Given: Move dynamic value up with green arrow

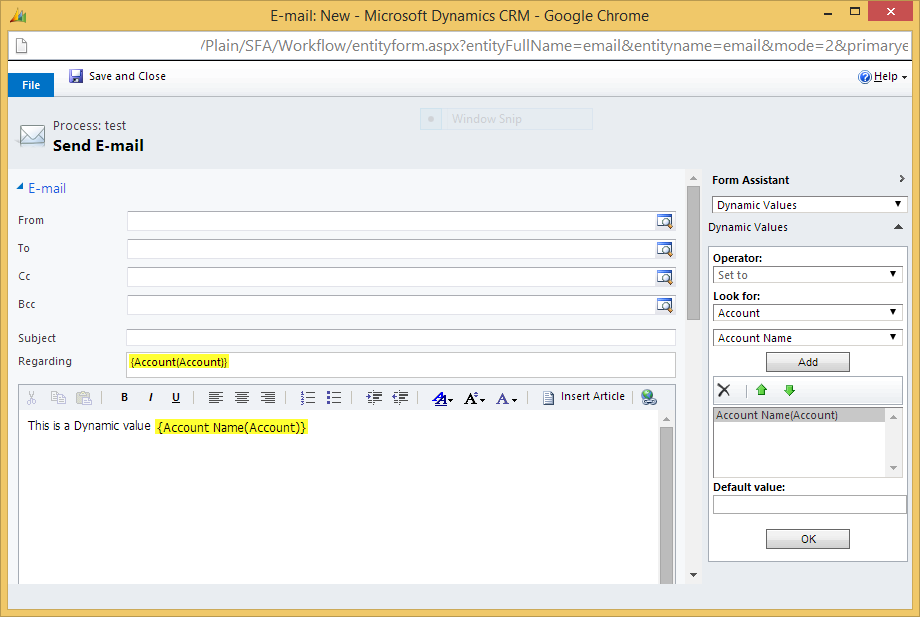Looking at the screenshot, I should pyautogui.click(x=761, y=390).
